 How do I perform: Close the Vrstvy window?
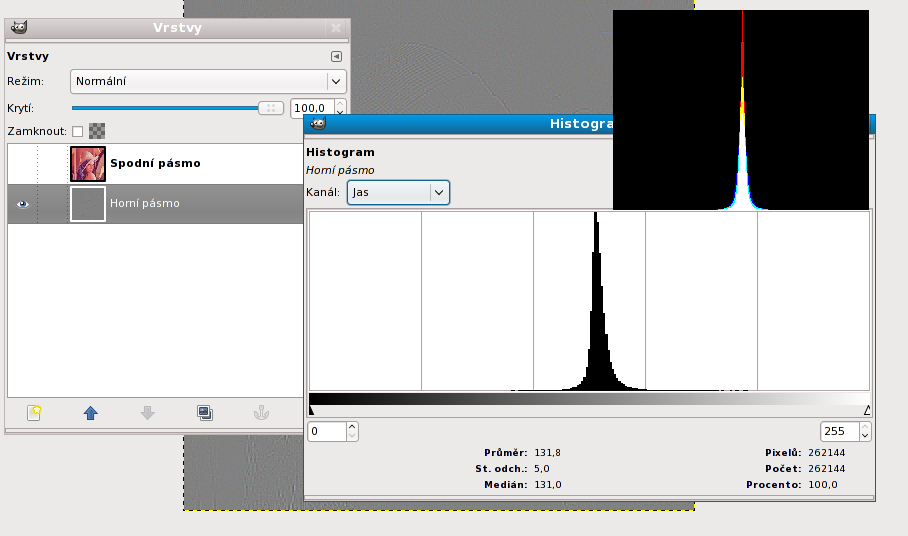click(336, 27)
